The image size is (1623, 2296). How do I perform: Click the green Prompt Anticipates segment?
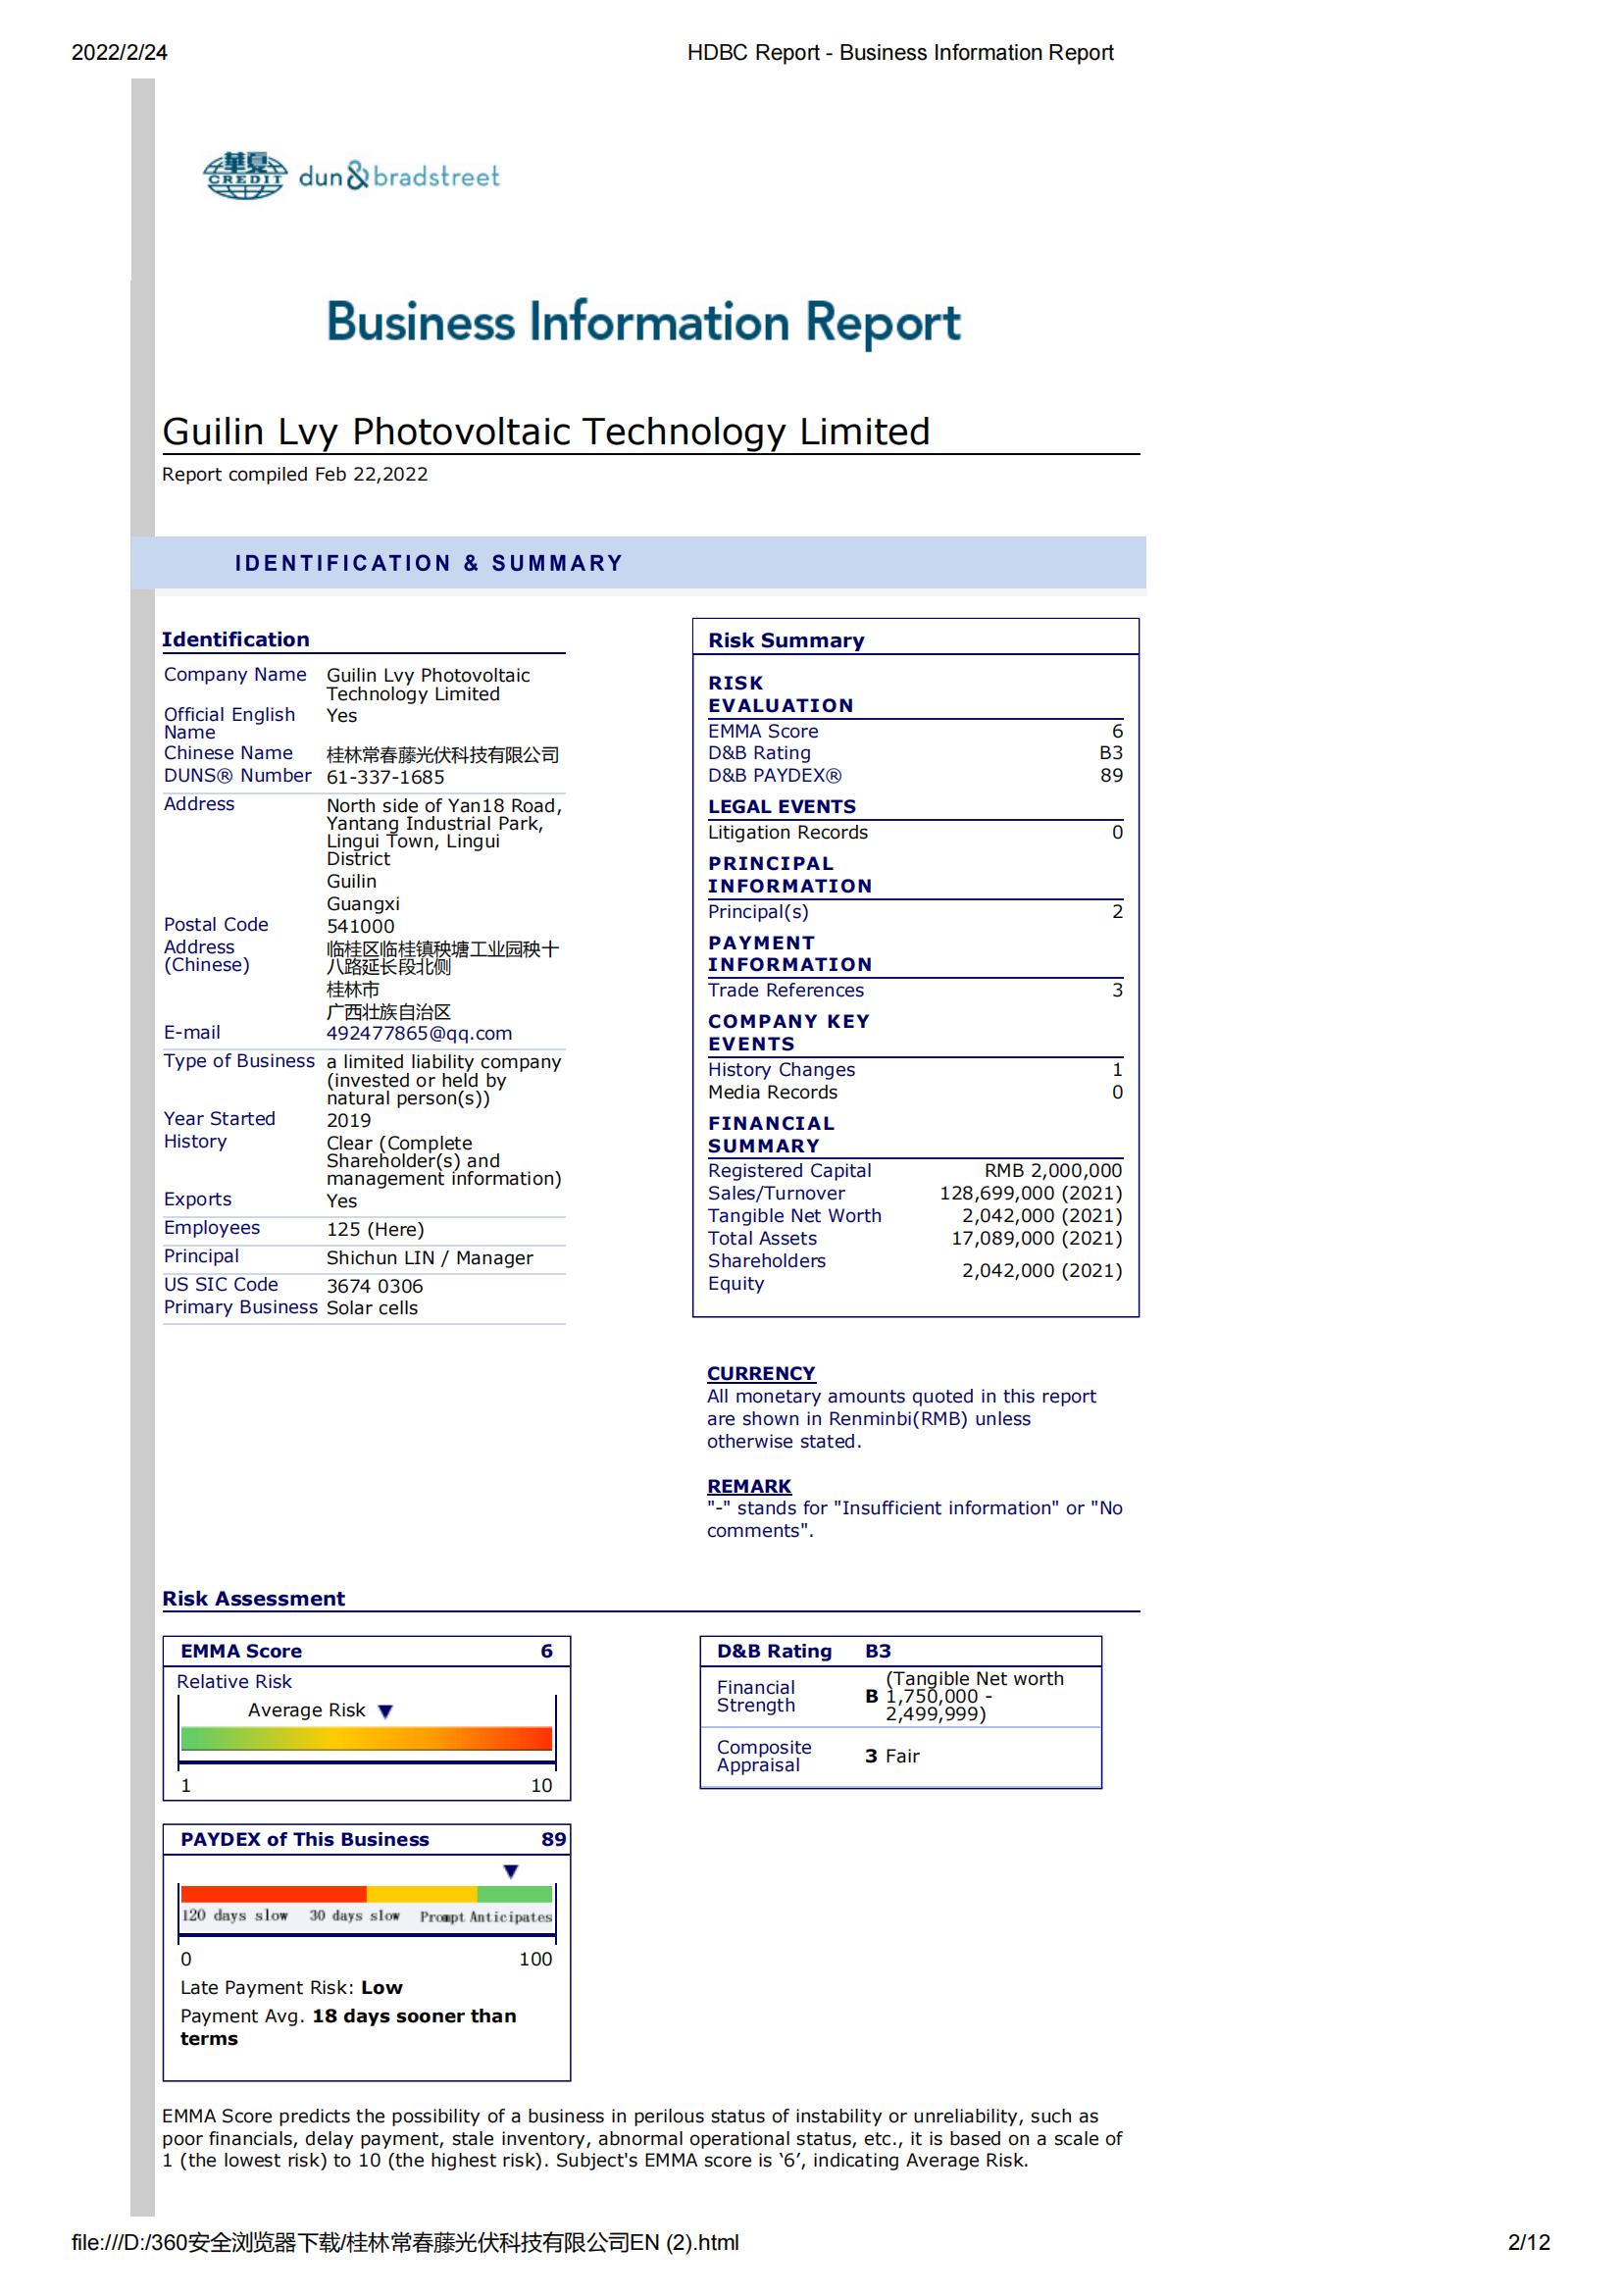(x=514, y=1894)
